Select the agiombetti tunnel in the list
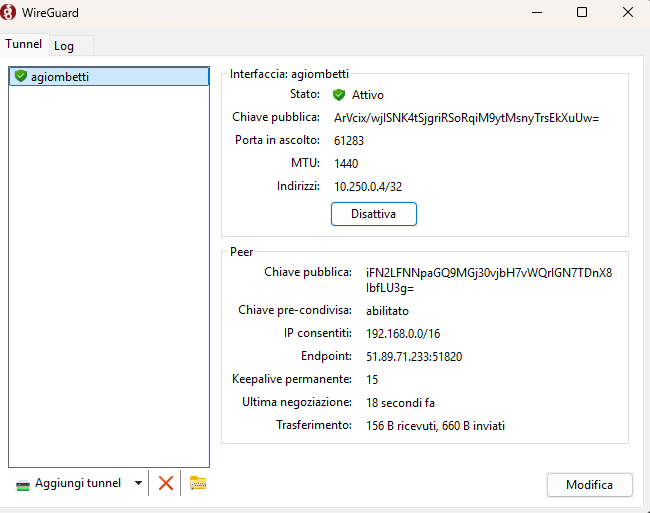 pyautogui.click(x=59, y=76)
